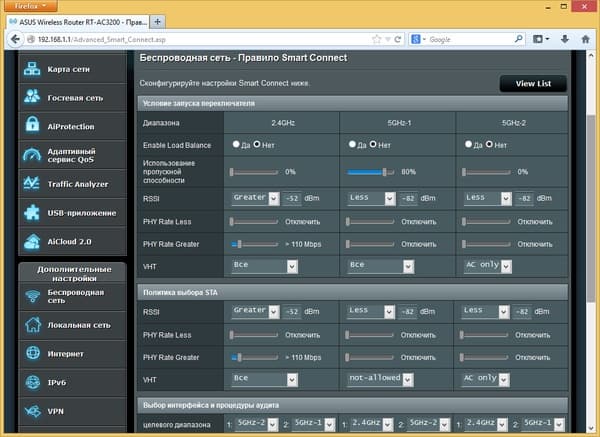Open the downloads arrow icon
This screenshot has width=600, height=437.
[565, 39]
